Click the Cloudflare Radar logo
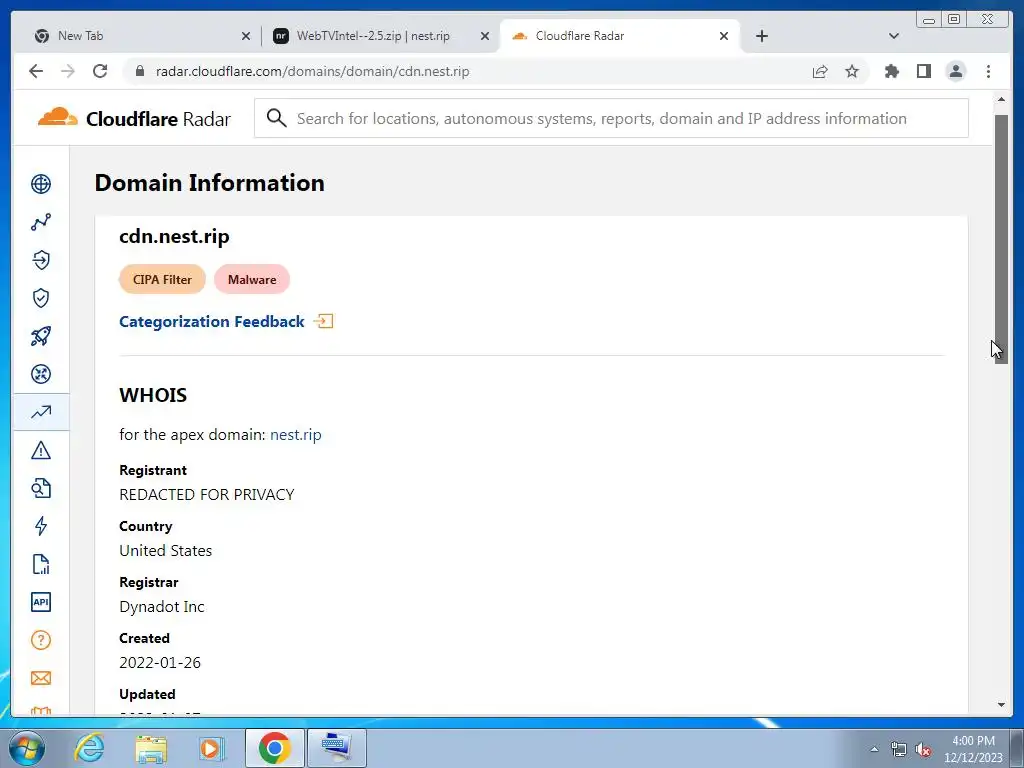This screenshot has width=1024, height=768. point(134,118)
